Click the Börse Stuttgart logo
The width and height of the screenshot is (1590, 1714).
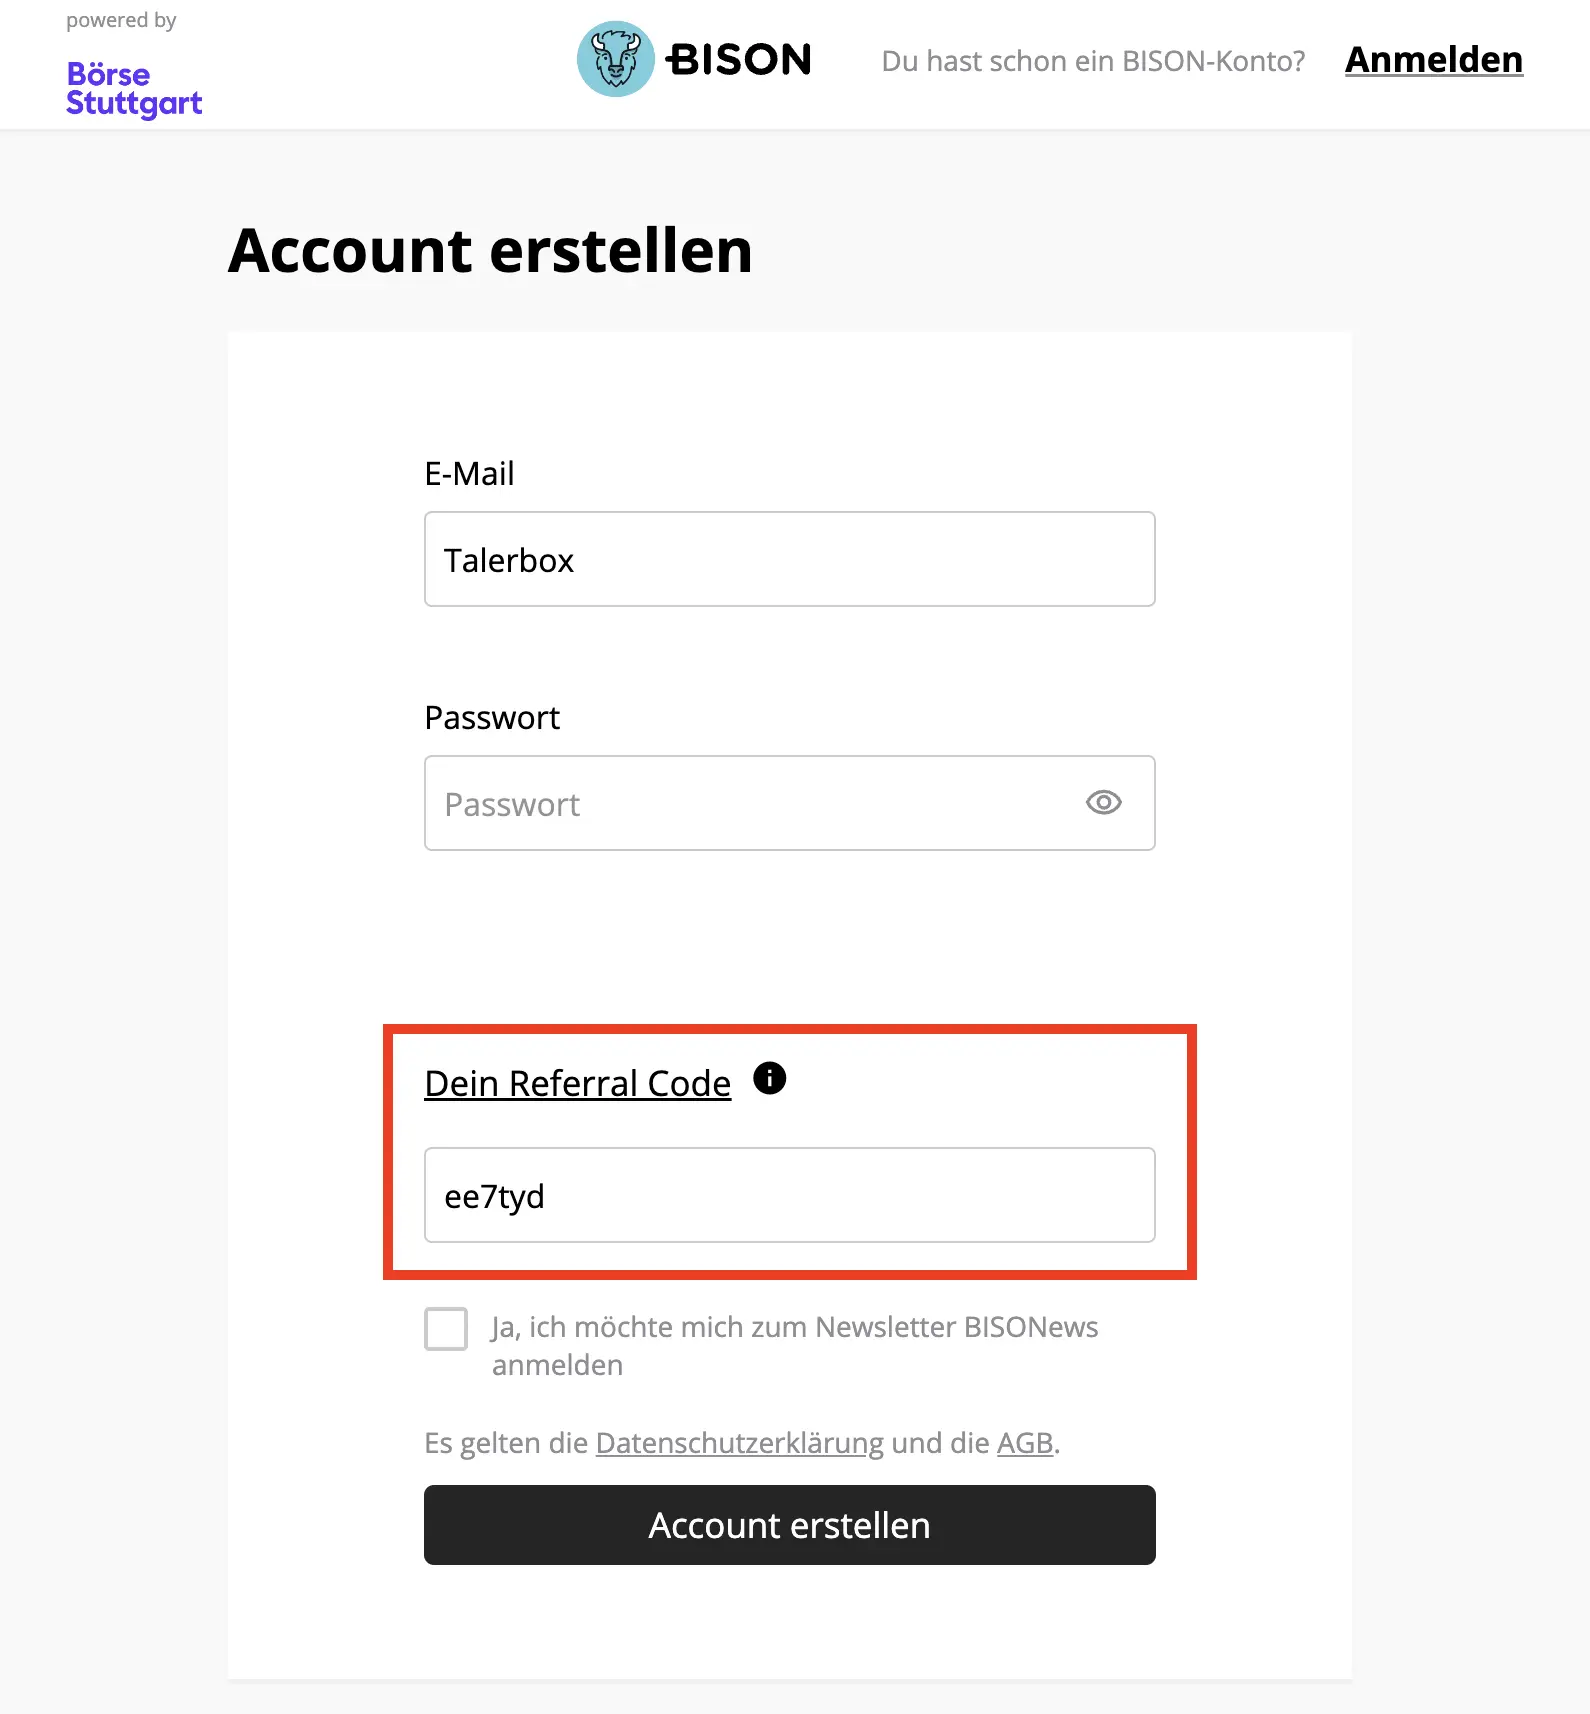click(133, 88)
